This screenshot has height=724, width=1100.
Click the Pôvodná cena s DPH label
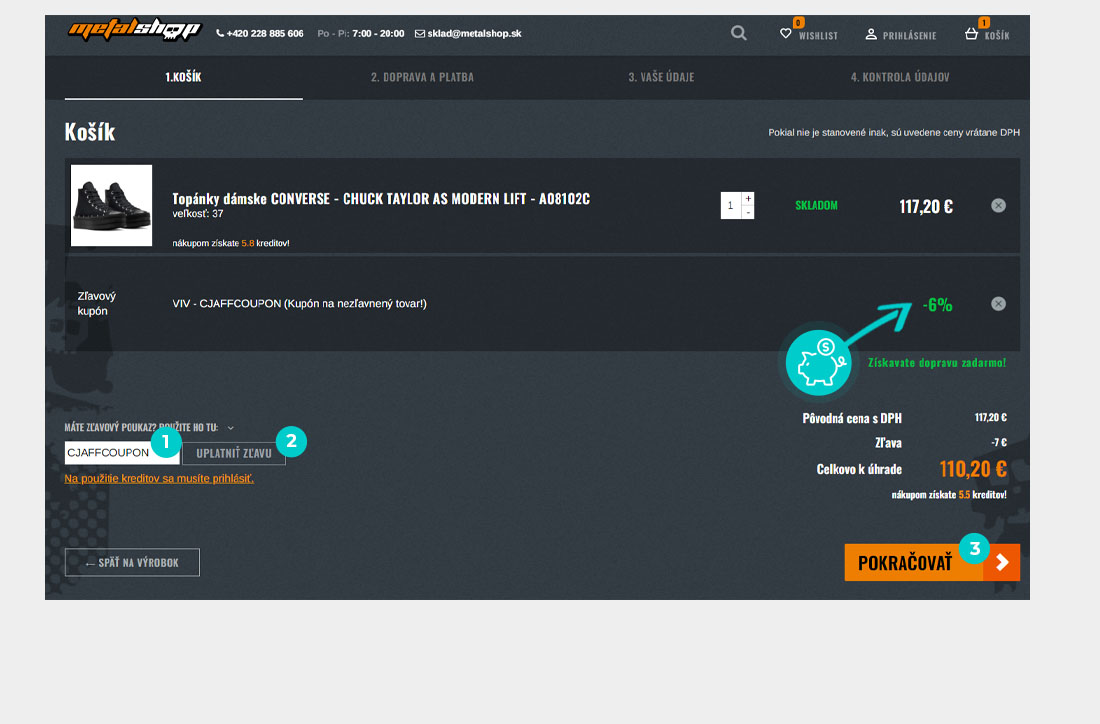852,418
